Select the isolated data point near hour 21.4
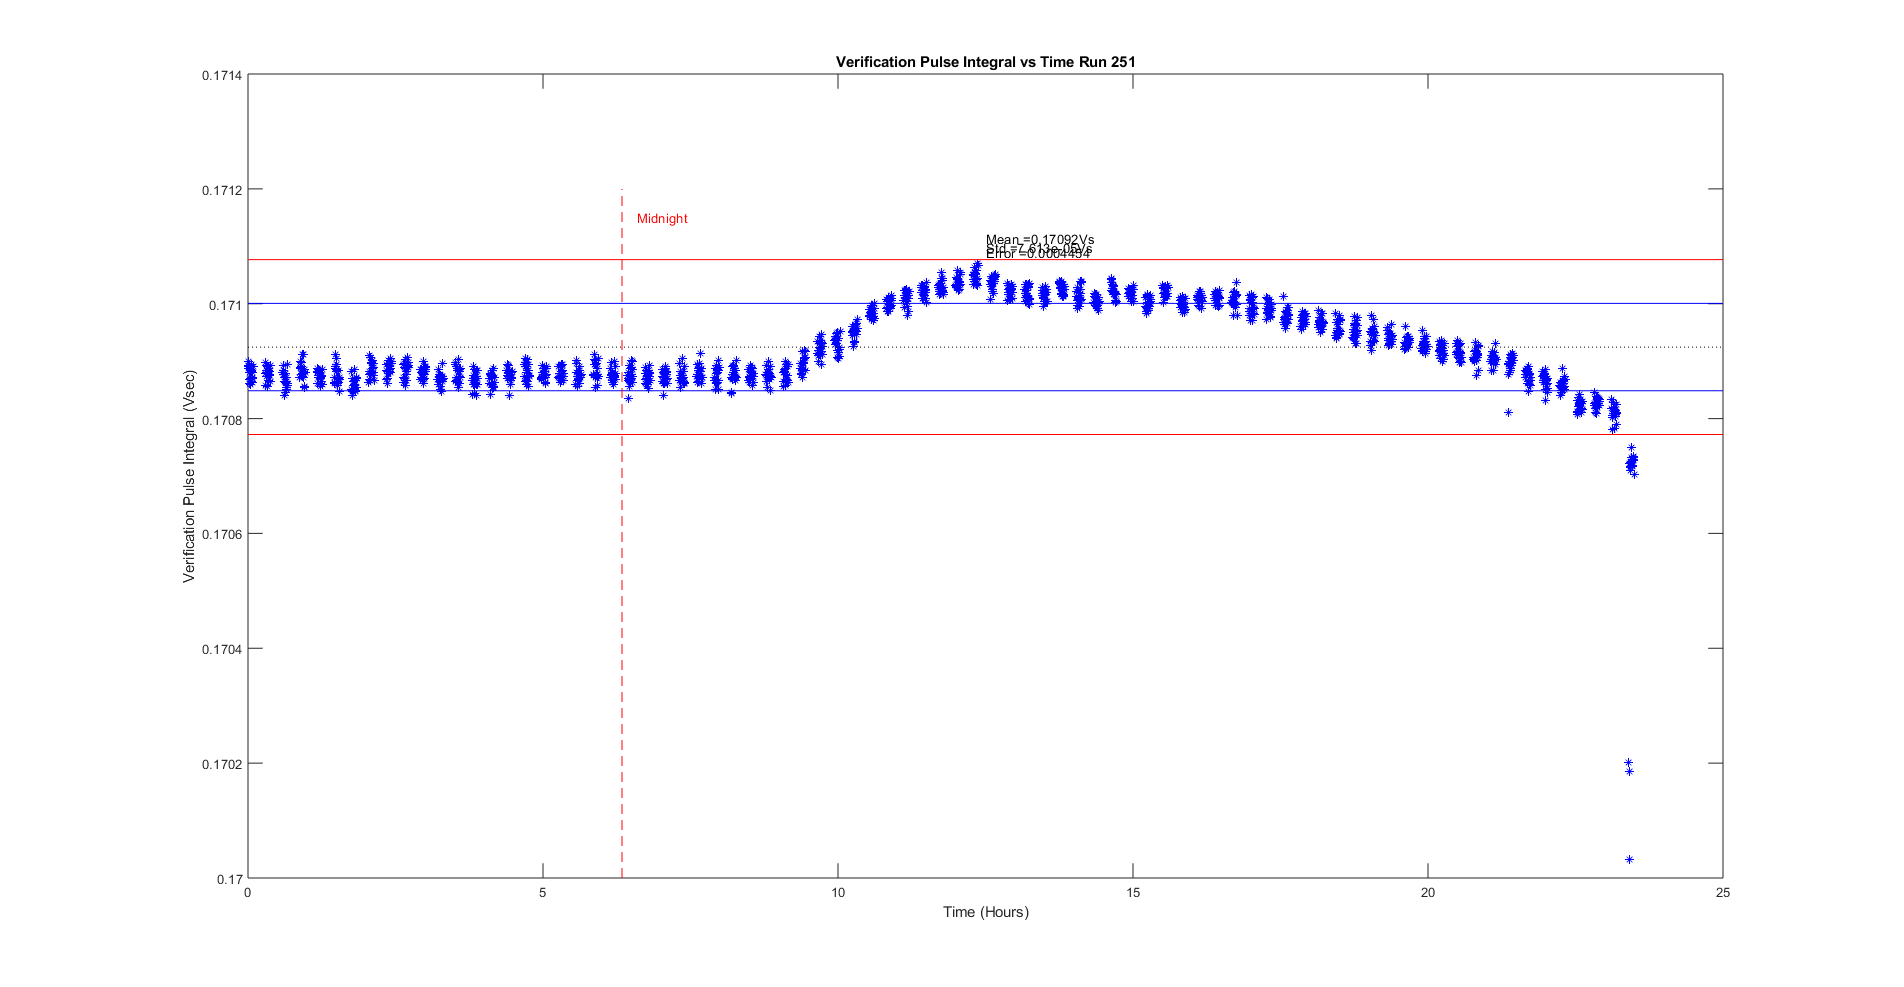 (1508, 412)
